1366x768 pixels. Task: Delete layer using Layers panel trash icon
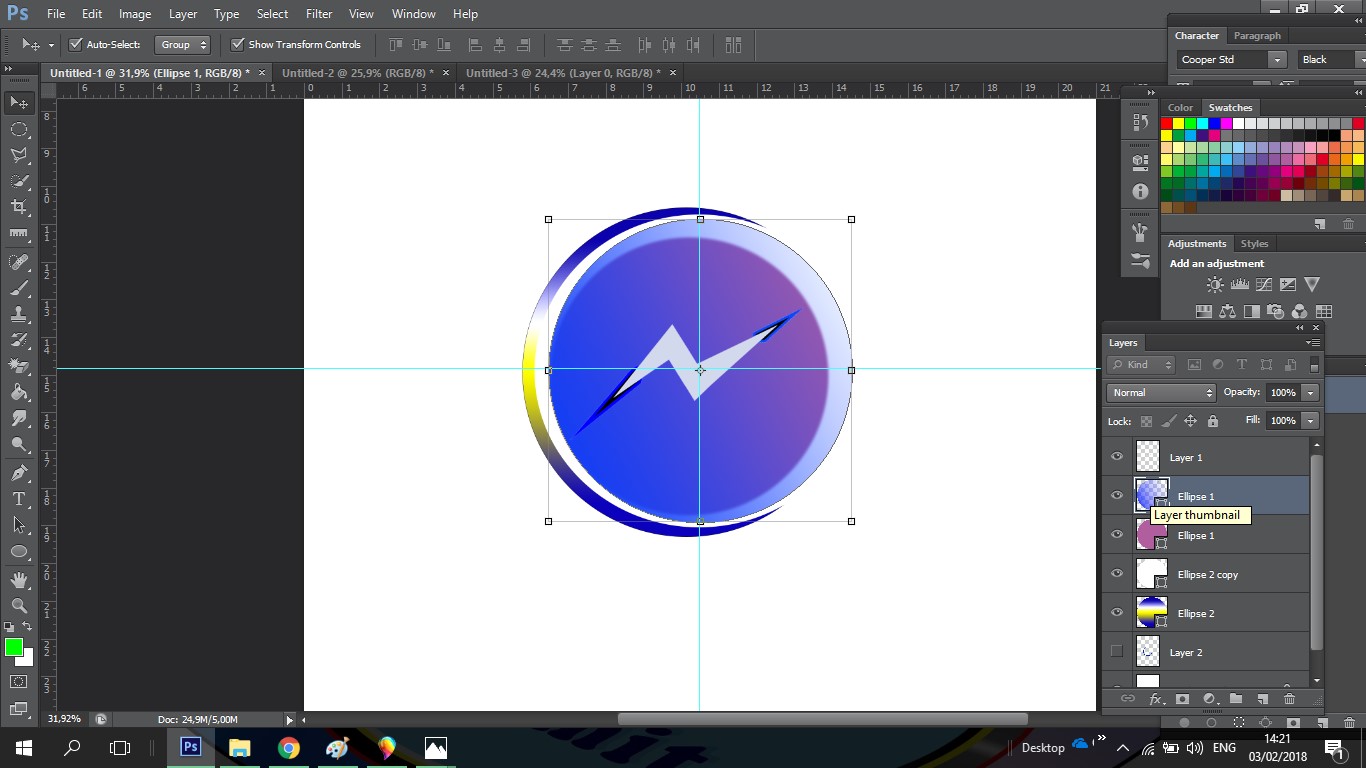(1289, 699)
